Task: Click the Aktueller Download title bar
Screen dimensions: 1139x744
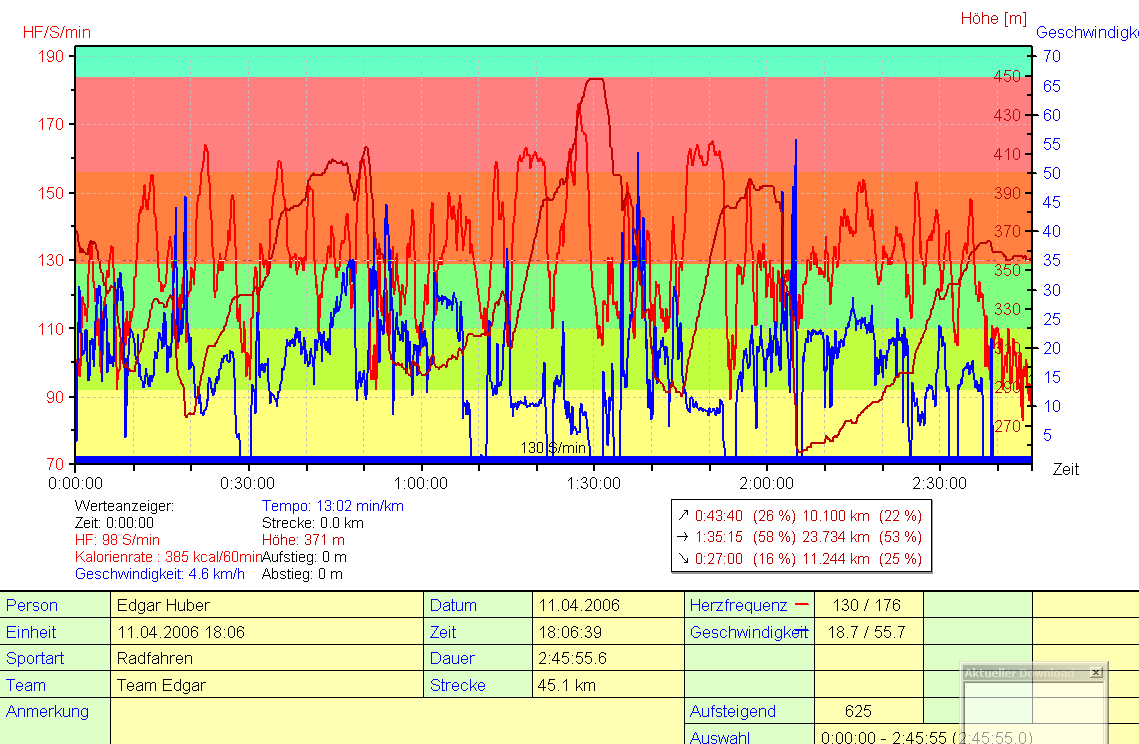Action: coord(1022,673)
